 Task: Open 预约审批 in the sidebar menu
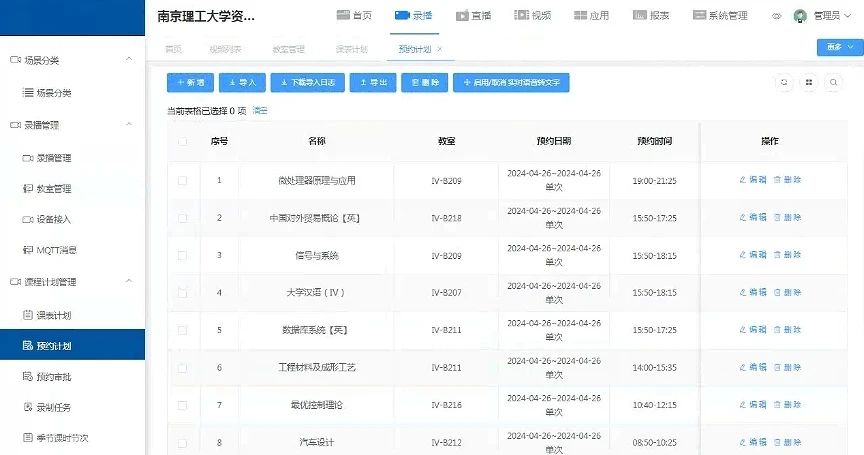coord(54,377)
